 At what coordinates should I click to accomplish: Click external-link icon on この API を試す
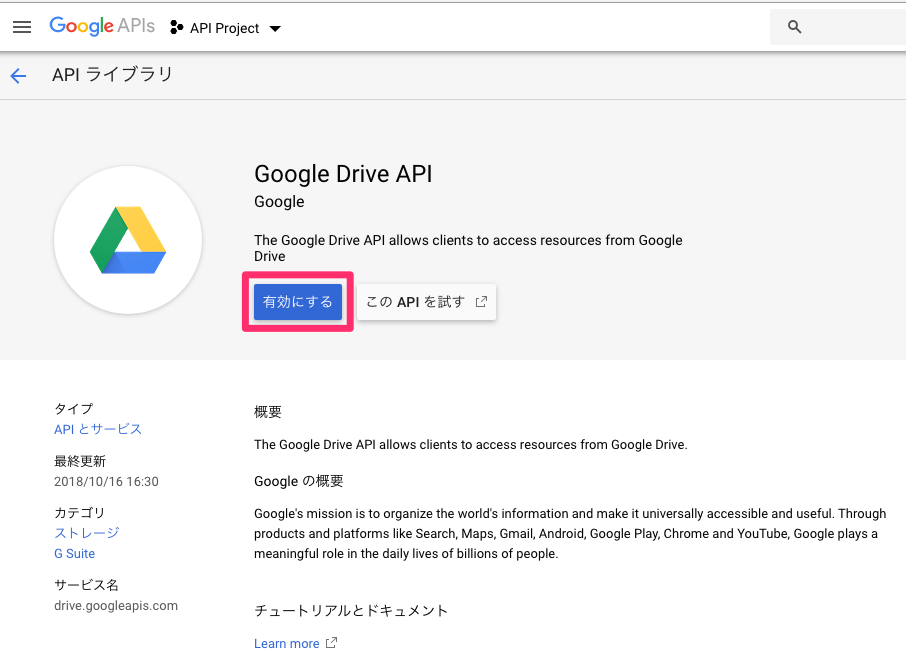pyautogui.click(x=481, y=302)
